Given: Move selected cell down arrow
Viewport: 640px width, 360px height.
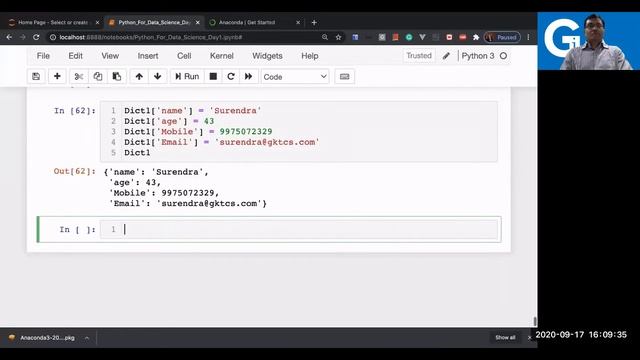Looking at the screenshot, I should pos(158,76).
